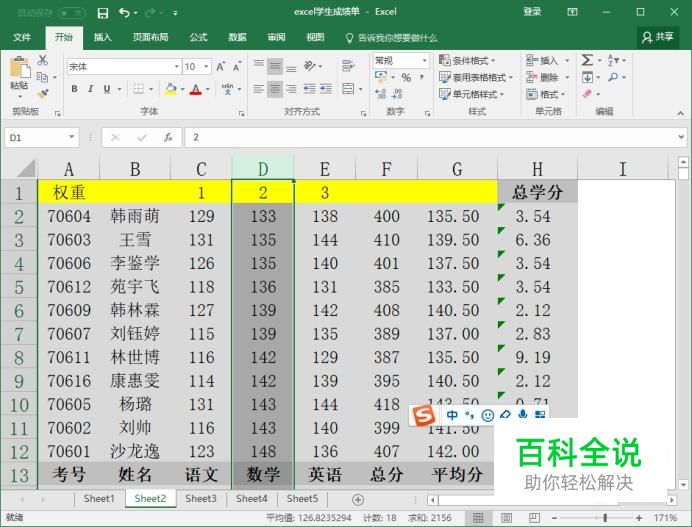Toggle center horizontal alignment
Image resolution: width=692 pixels, height=527 pixels.
(x=275, y=89)
